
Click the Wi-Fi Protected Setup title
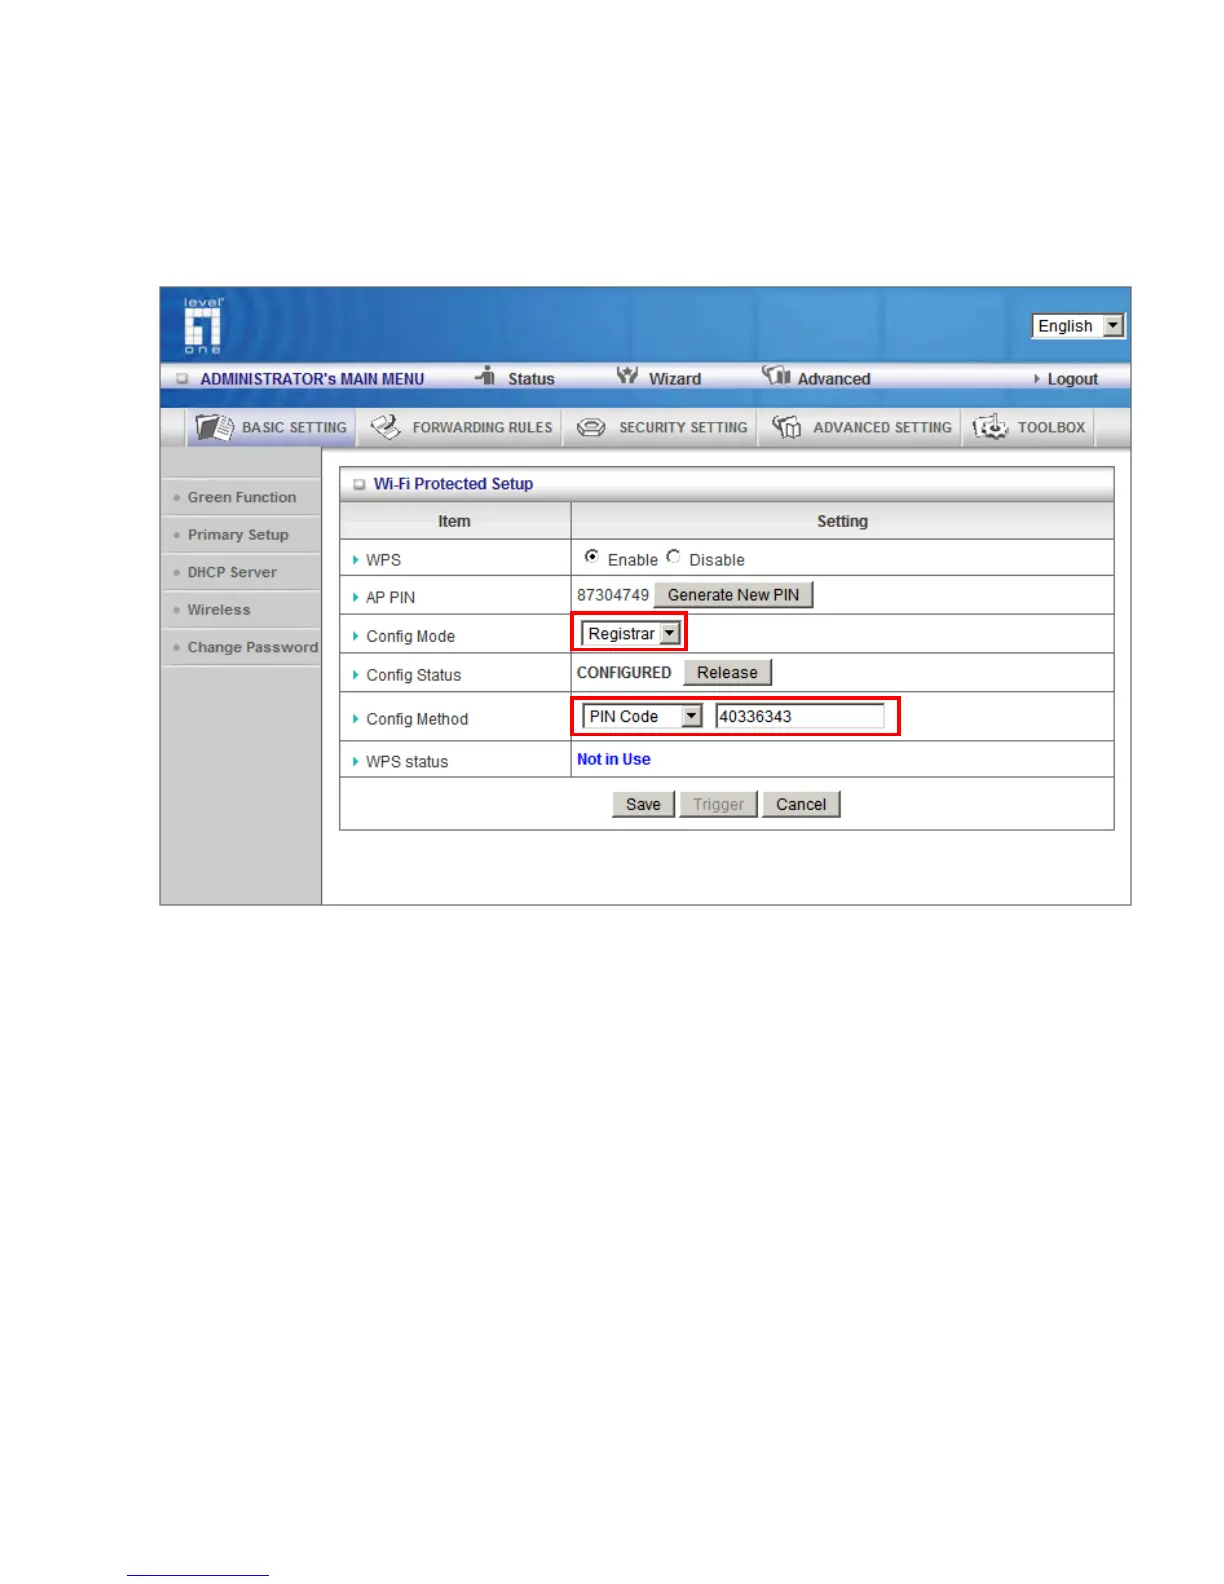(453, 484)
